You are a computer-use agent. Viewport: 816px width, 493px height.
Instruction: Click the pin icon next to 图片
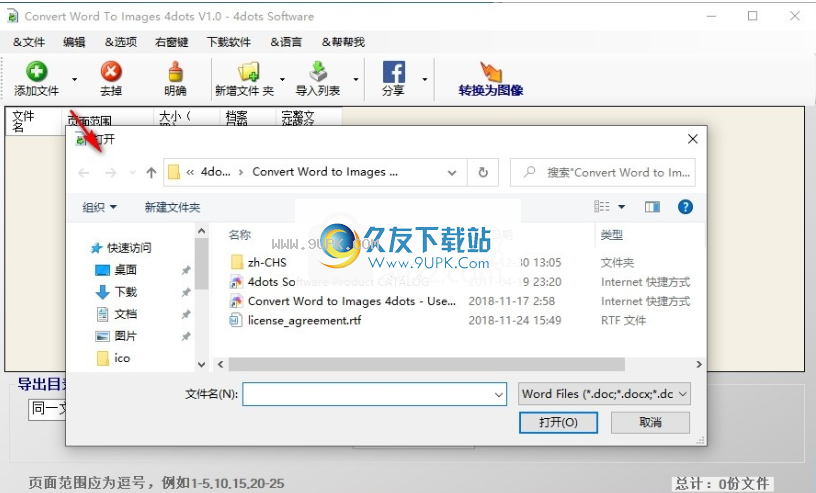pyautogui.click(x=186, y=337)
